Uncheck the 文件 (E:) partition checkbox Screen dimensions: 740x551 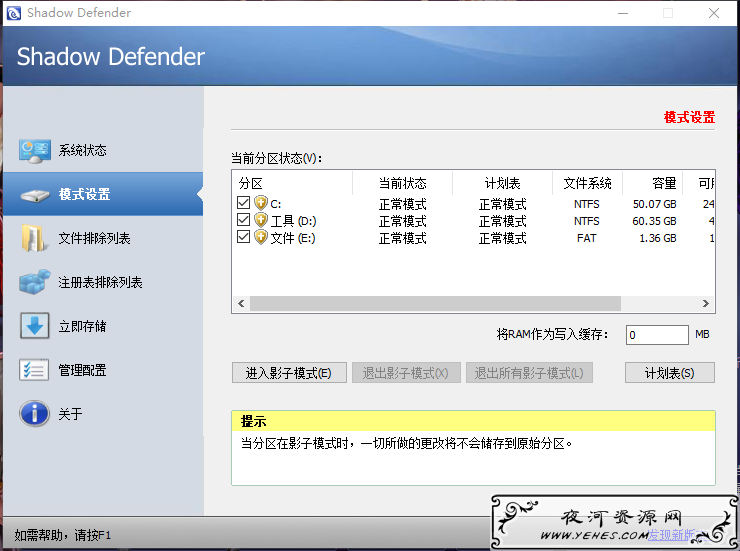[x=244, y=237]
